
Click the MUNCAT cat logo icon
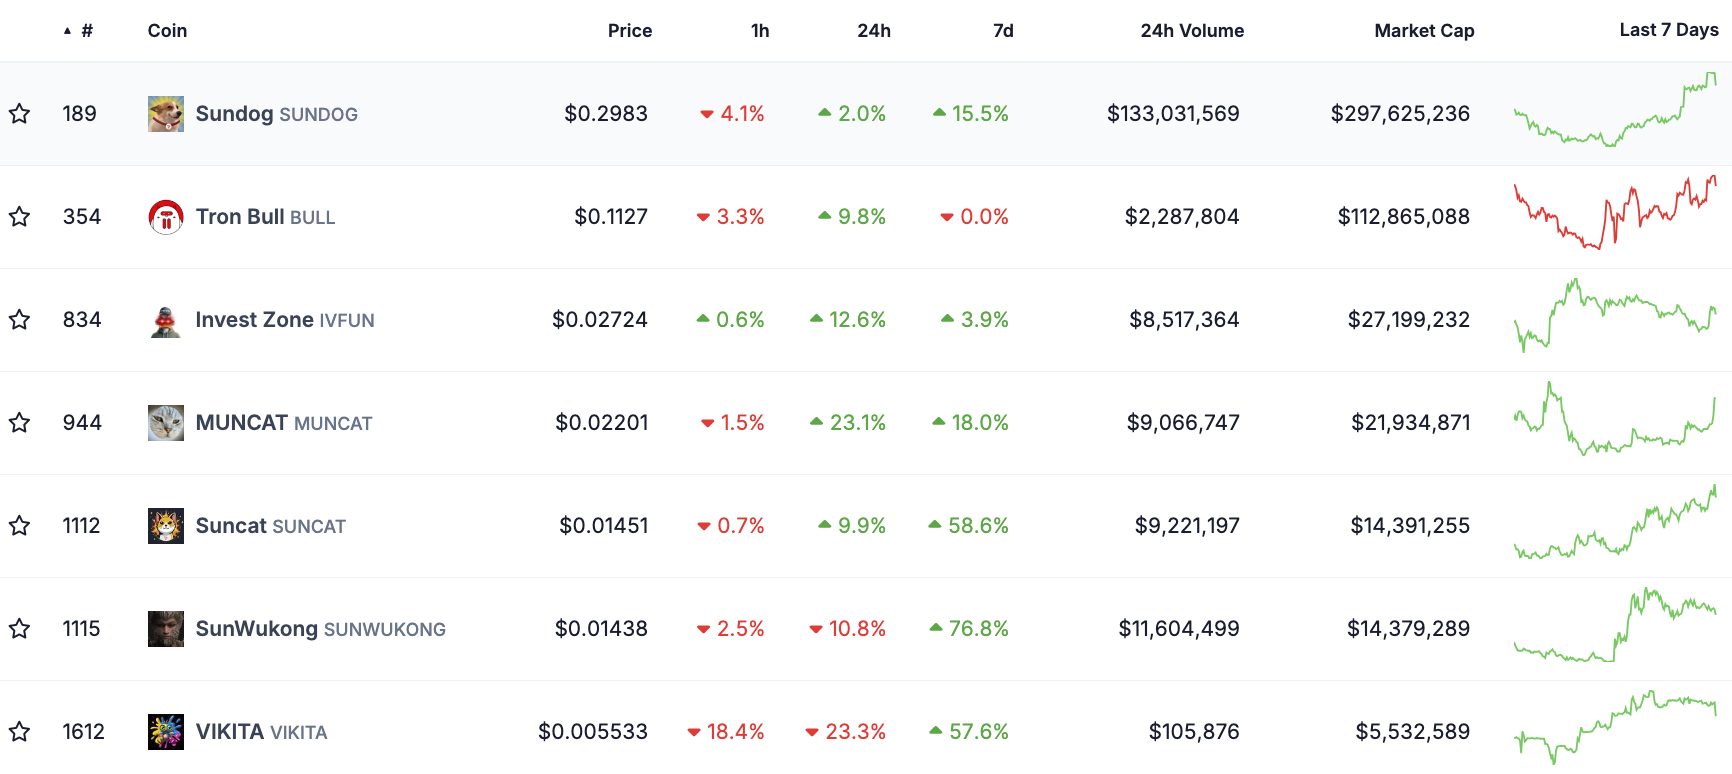coord(165,423)
